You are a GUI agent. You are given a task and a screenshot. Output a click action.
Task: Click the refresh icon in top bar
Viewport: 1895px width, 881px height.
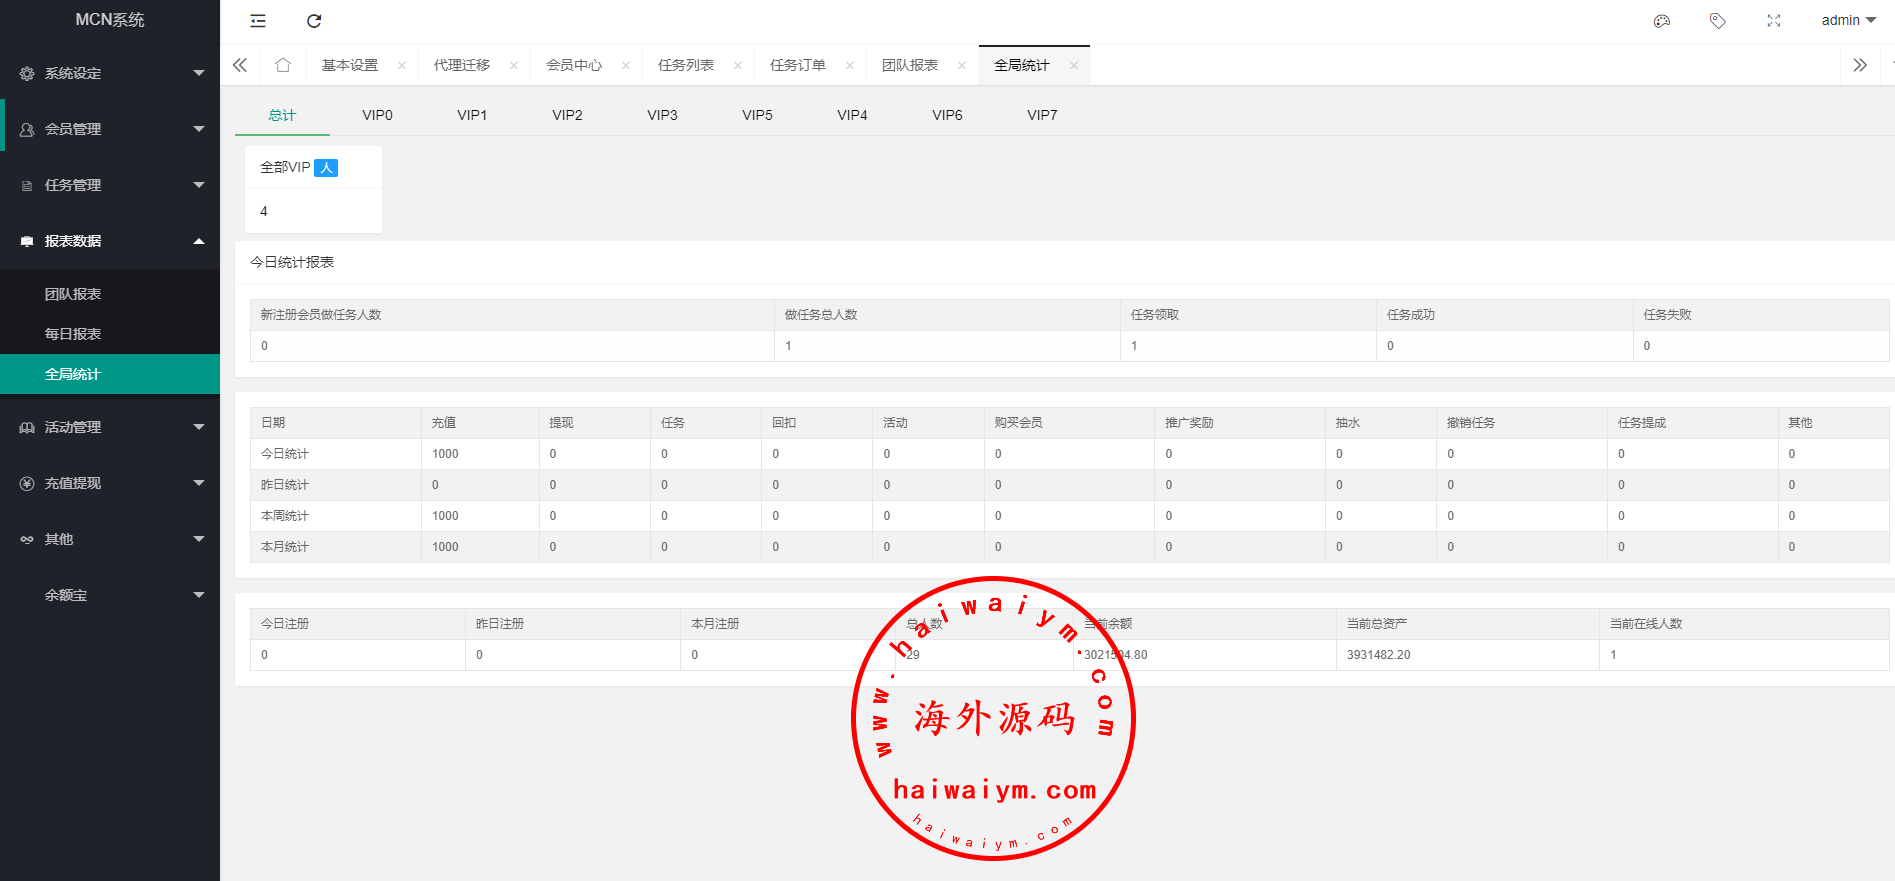click(x=314, y=21)
